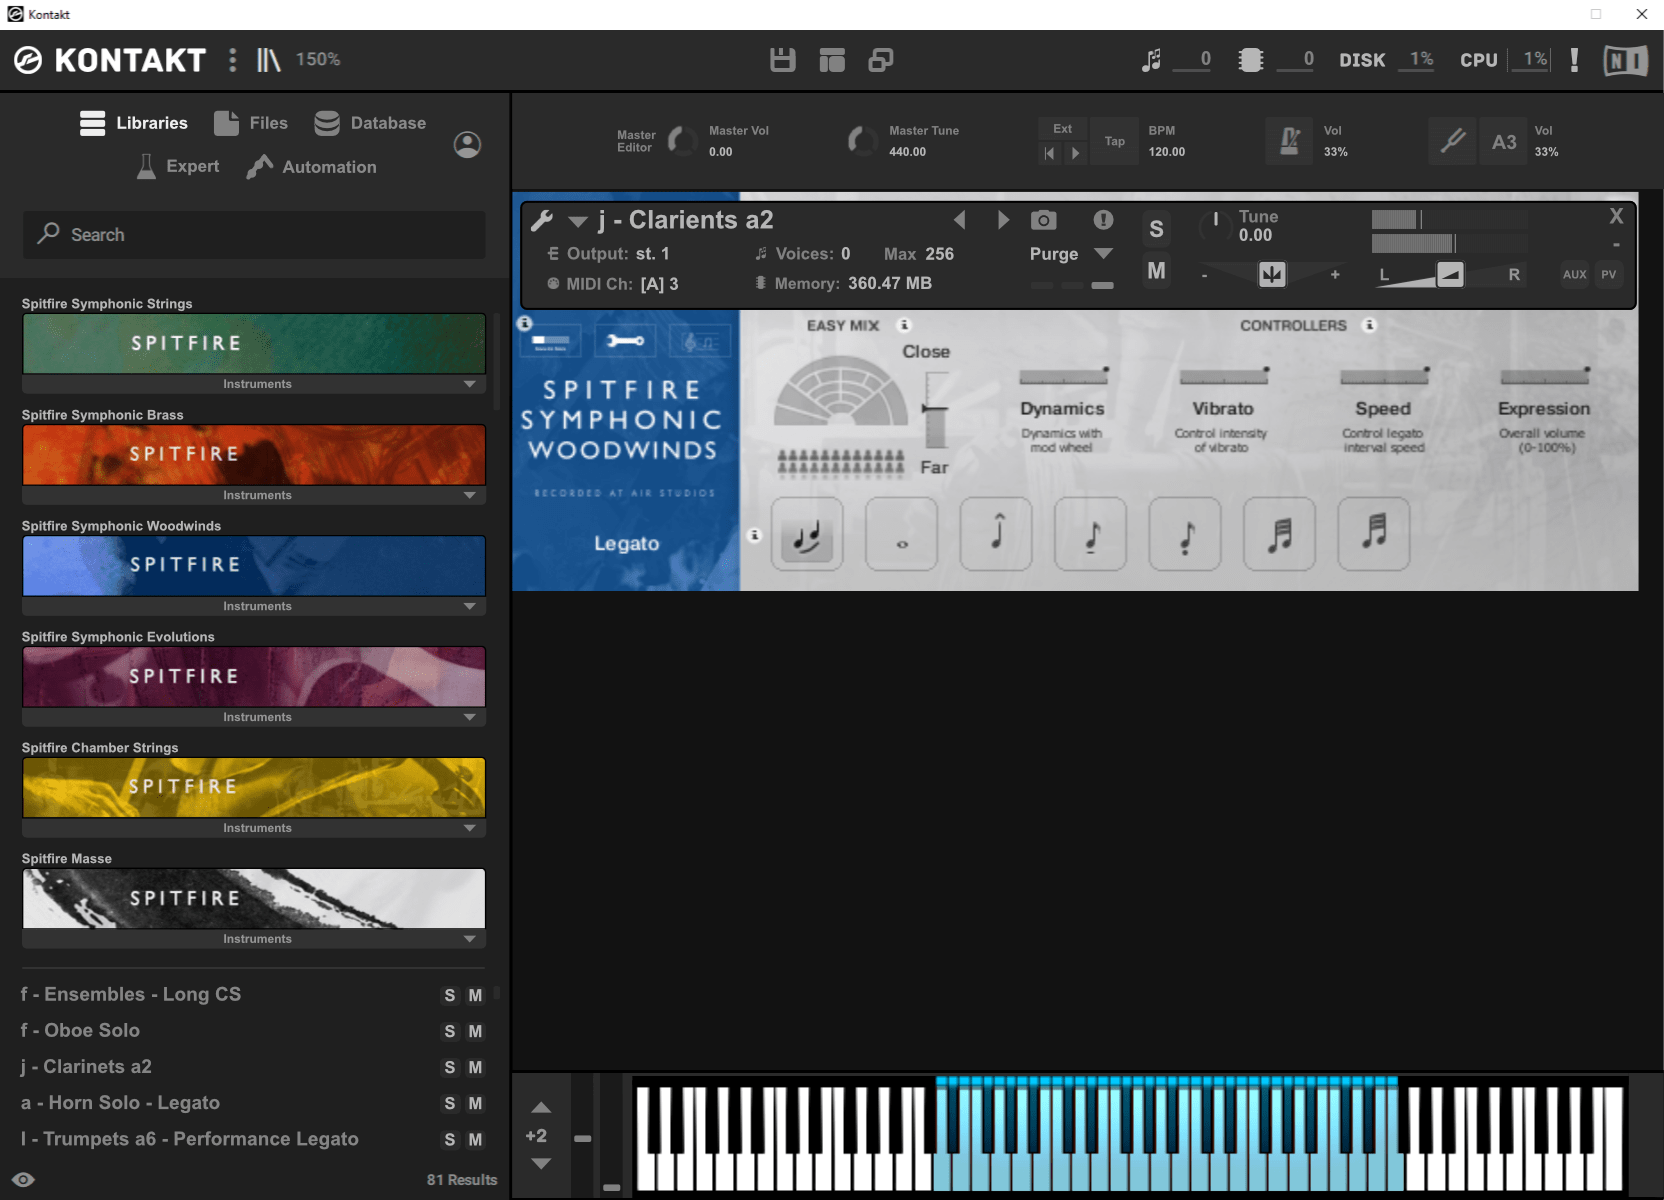Click the library Search field
Screen dimensions: 1664x1200
coord(254,235)
